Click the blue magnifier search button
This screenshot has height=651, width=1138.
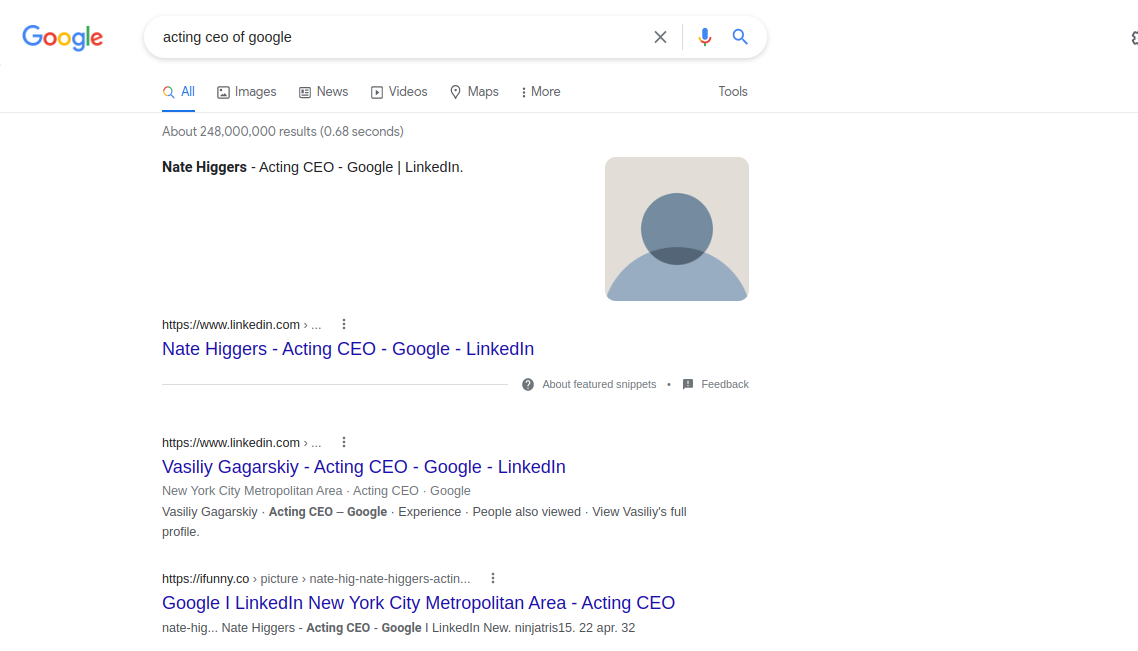click(740, 36)
